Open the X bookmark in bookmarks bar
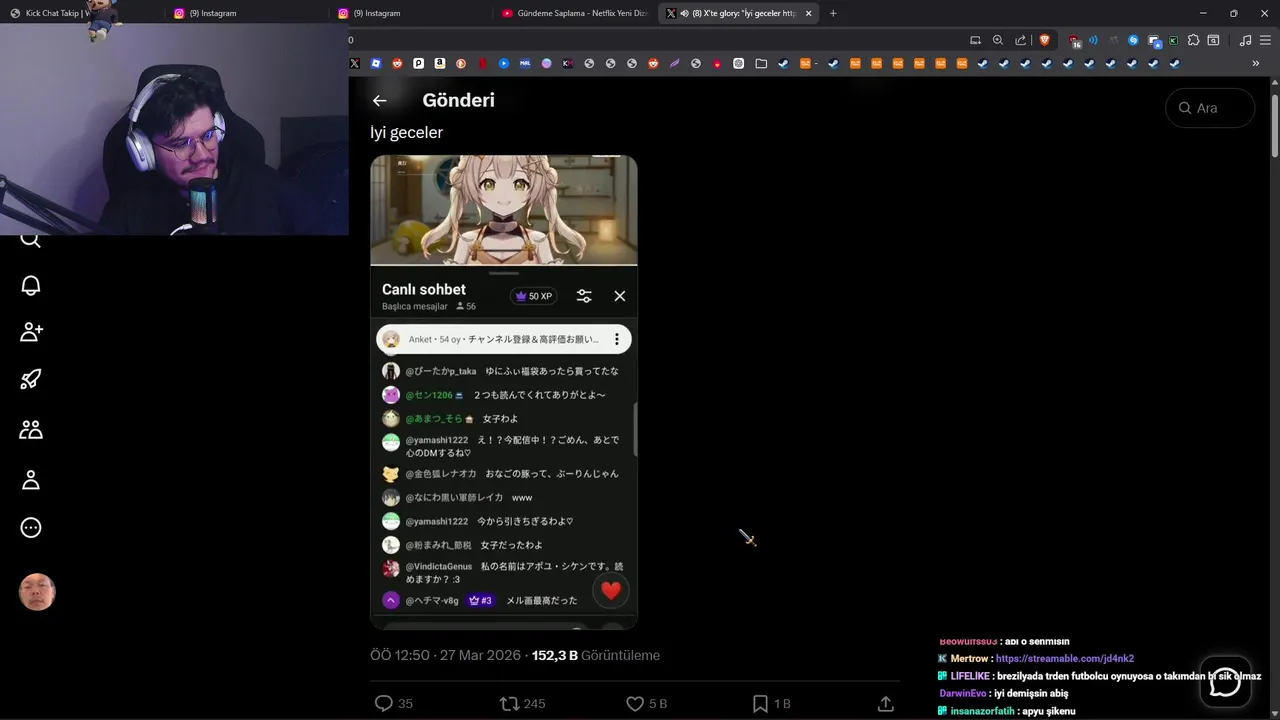 [x=354, y=63]
